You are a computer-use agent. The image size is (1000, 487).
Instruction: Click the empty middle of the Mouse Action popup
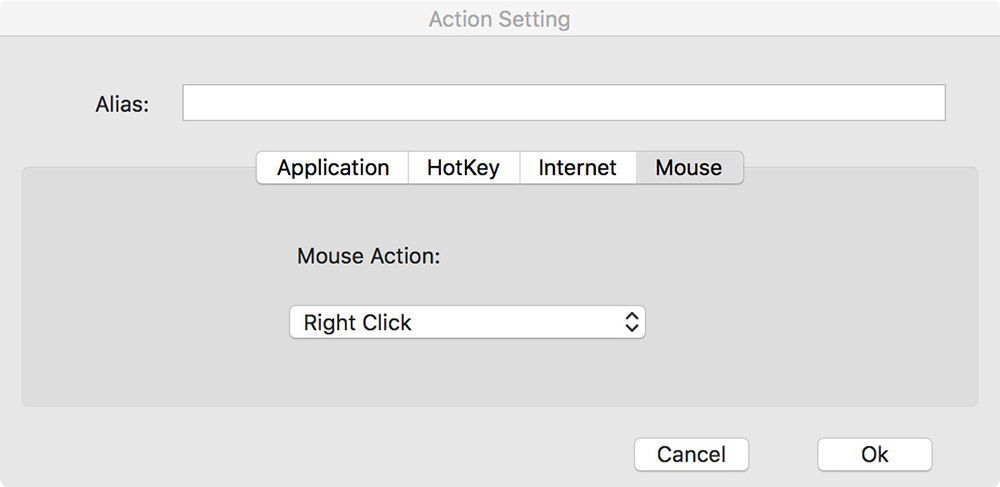(517, 323)
